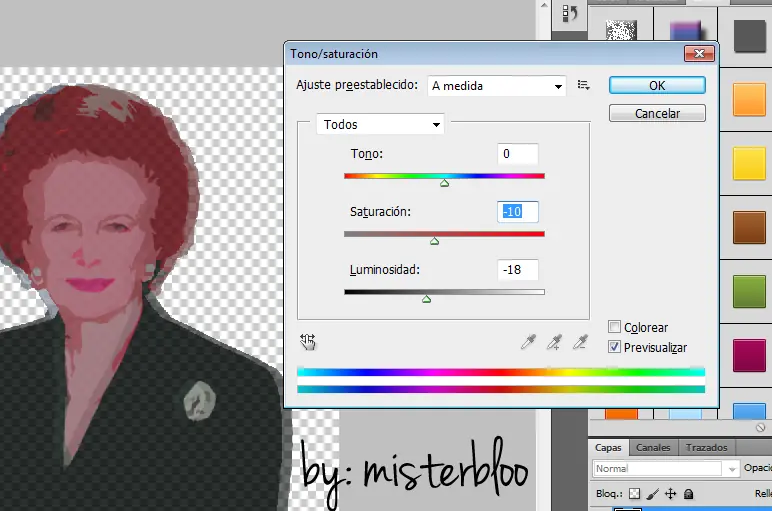Pick the yellow style swatch
Viewport: 772px width, 511px height.
[x=749, y=163]
